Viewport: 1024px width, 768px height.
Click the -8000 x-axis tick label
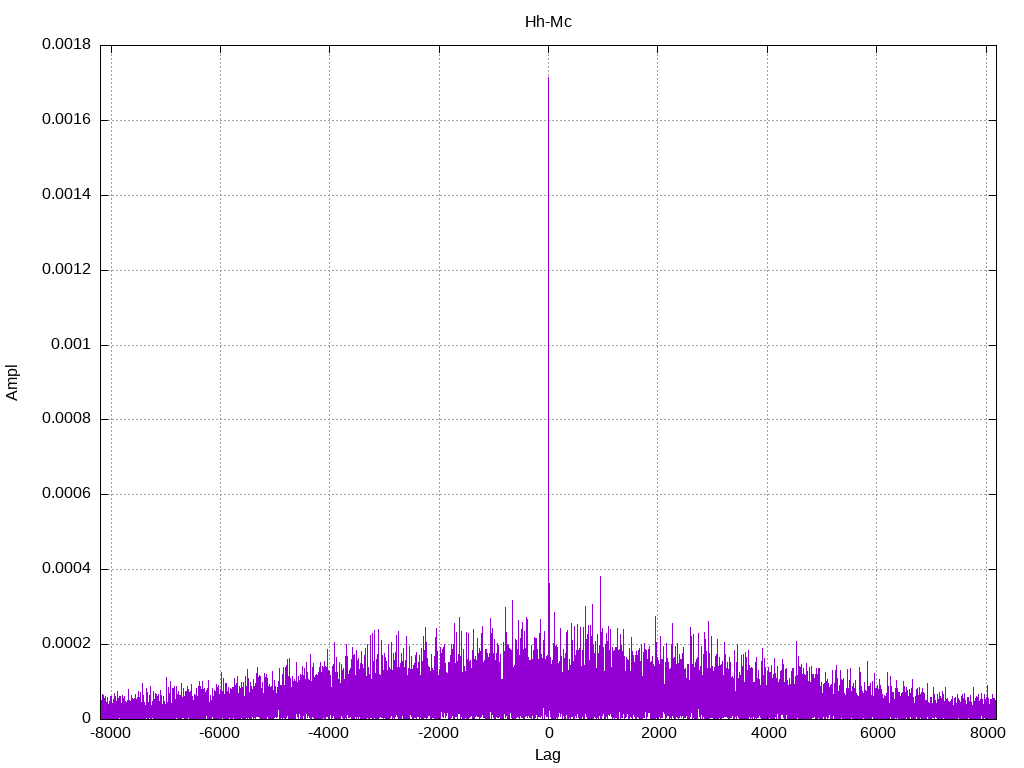[110, 733]
